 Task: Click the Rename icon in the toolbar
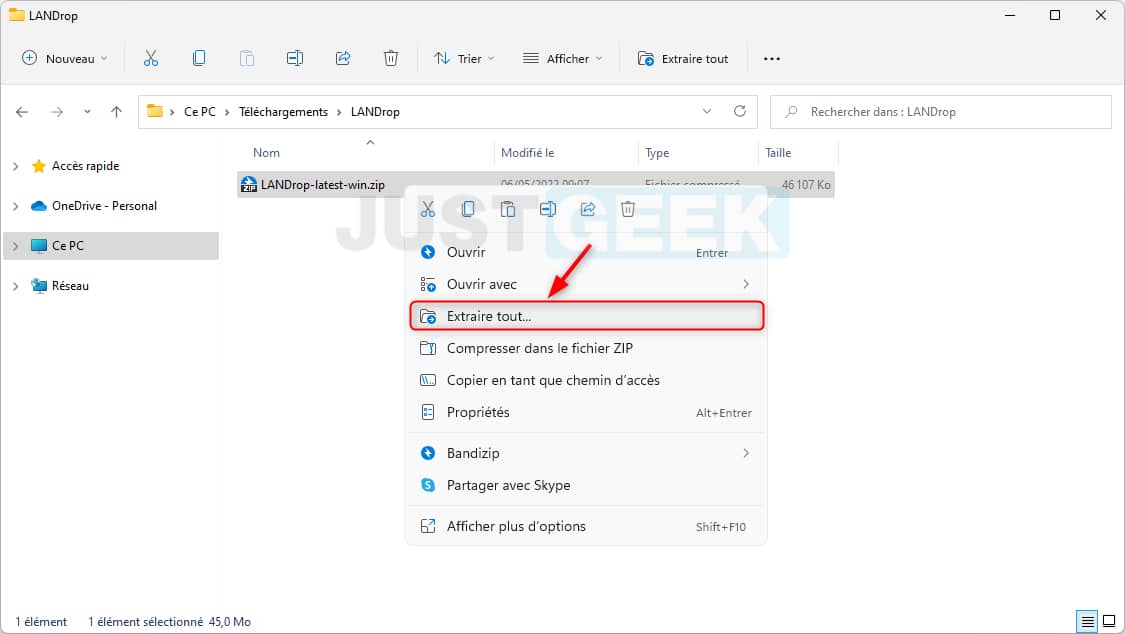[x=295, y=59]
